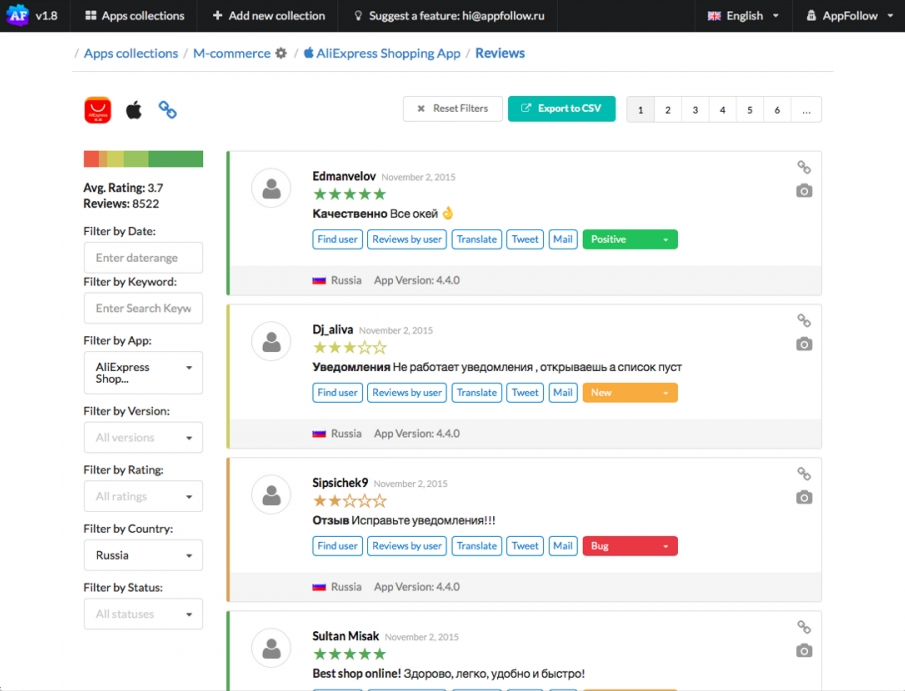Click camera screenshot icon on Dj_aliva review
This screenshot has height=691, width=905.
804,344
